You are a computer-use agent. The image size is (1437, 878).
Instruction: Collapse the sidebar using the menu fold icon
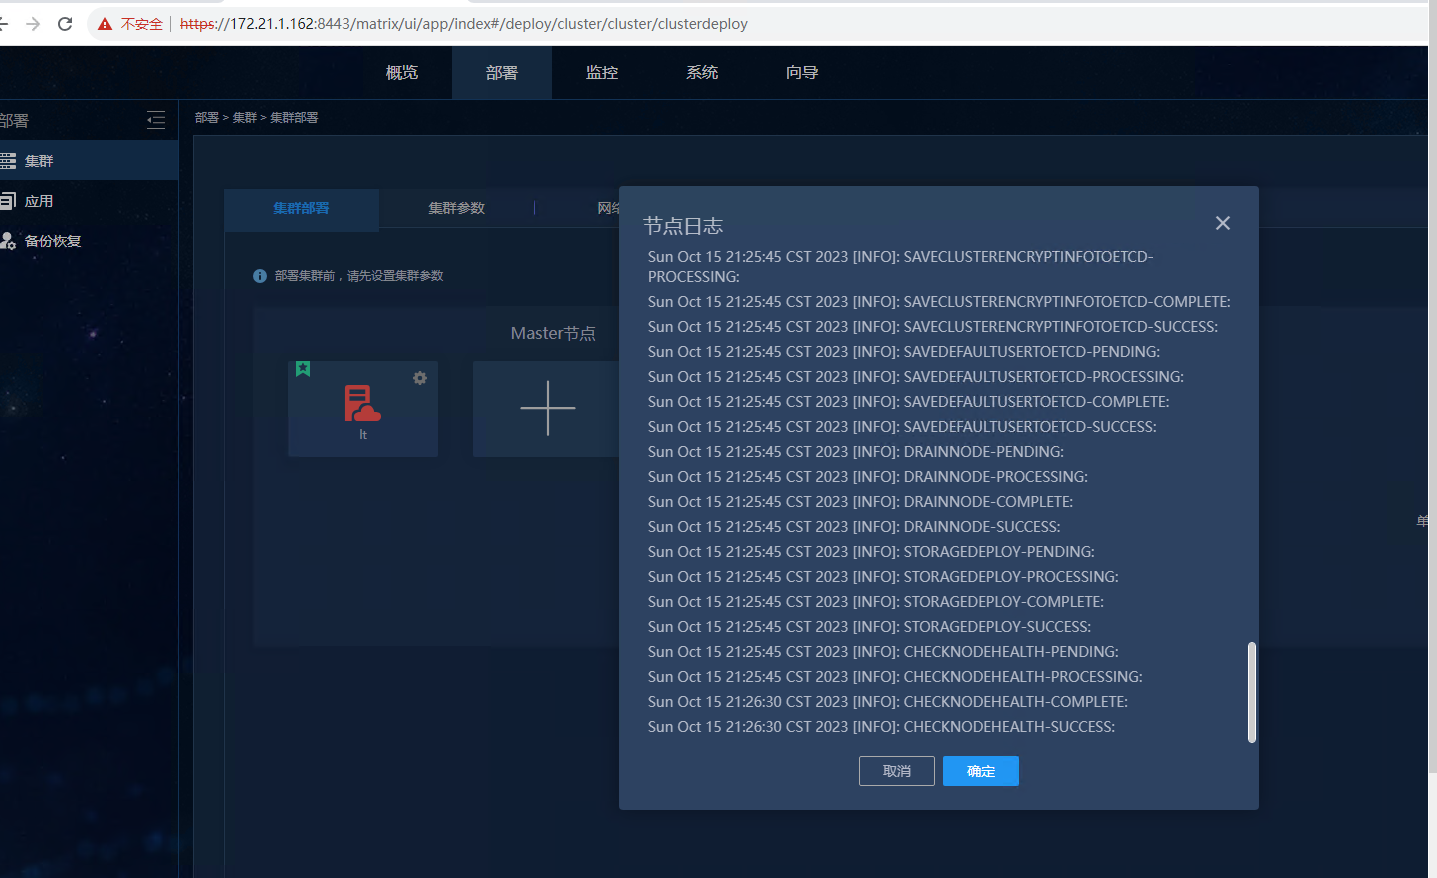[156, 121]
